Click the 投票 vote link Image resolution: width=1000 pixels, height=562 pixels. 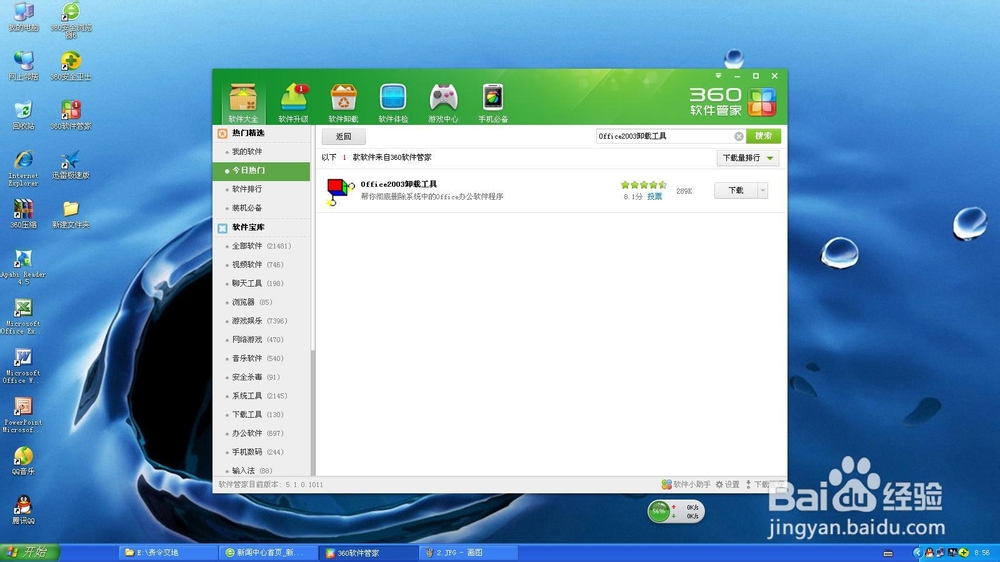[654, 197]
